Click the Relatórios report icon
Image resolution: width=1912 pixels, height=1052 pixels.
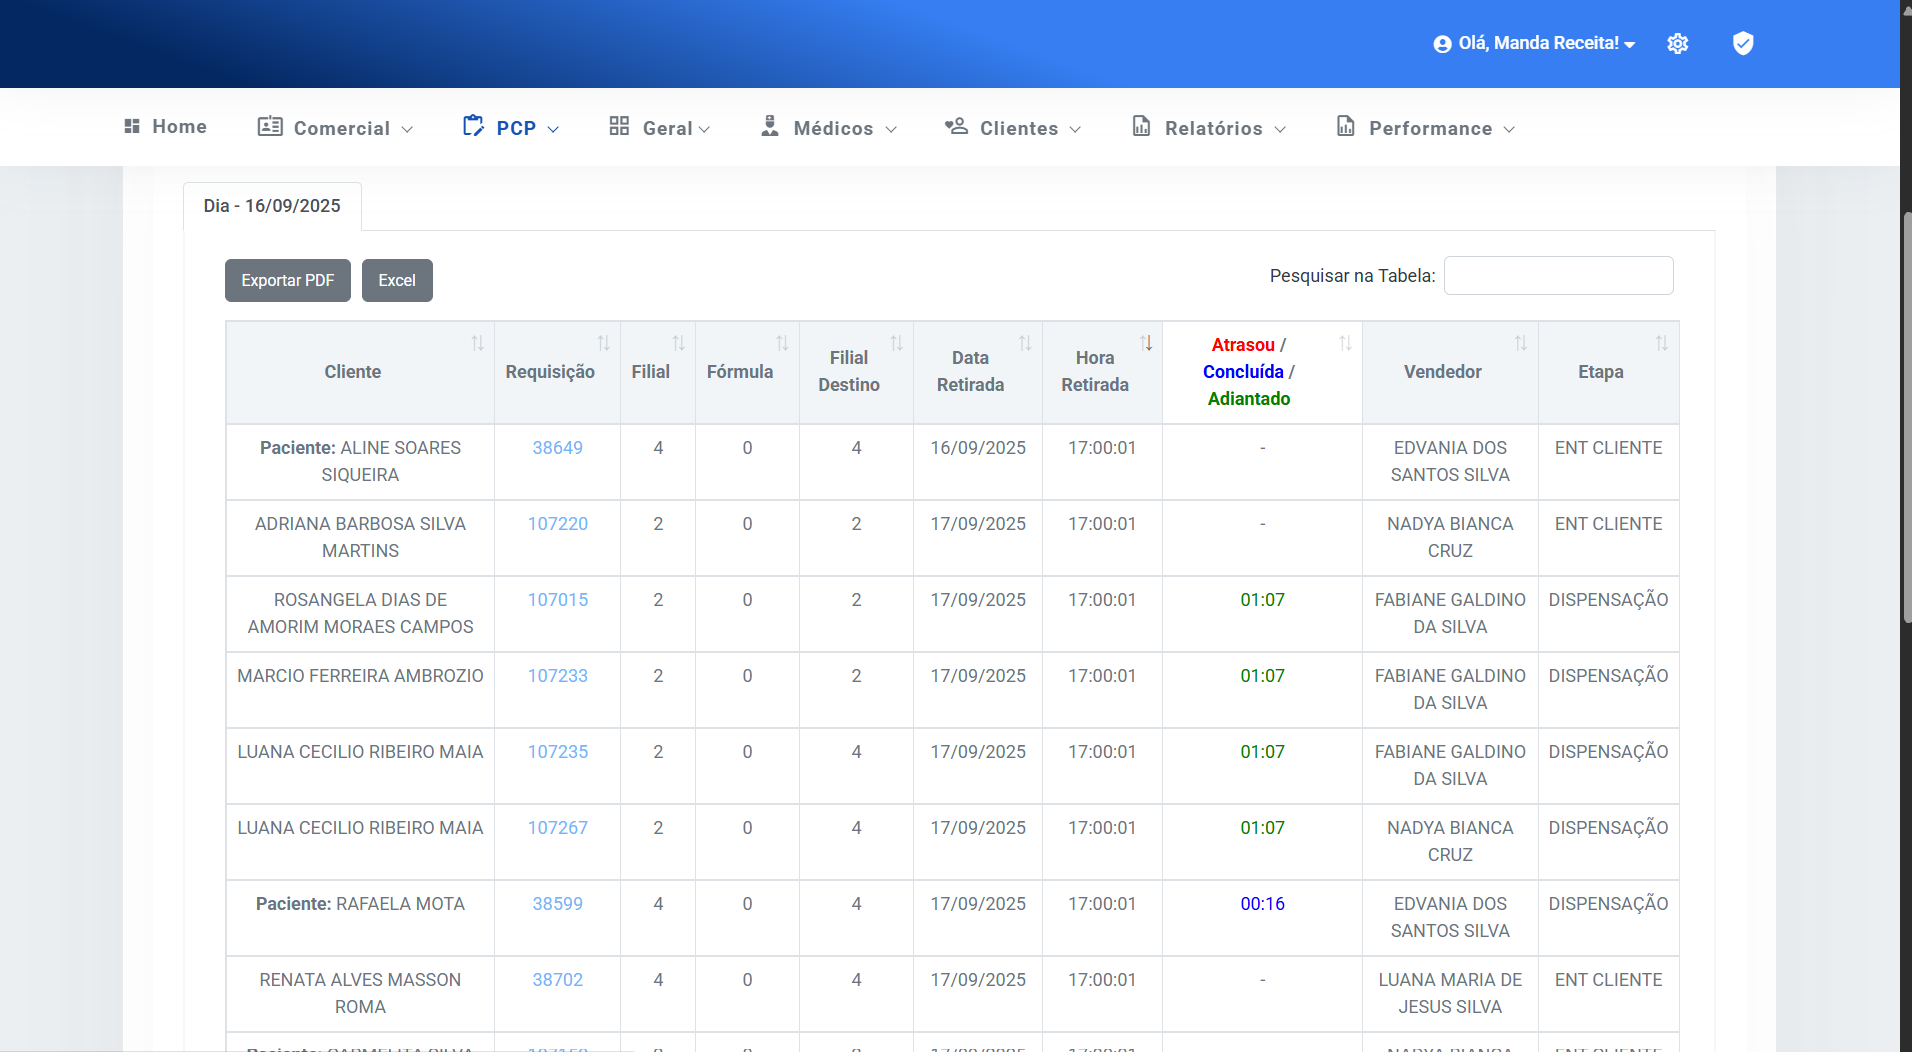click(1141, 127)
